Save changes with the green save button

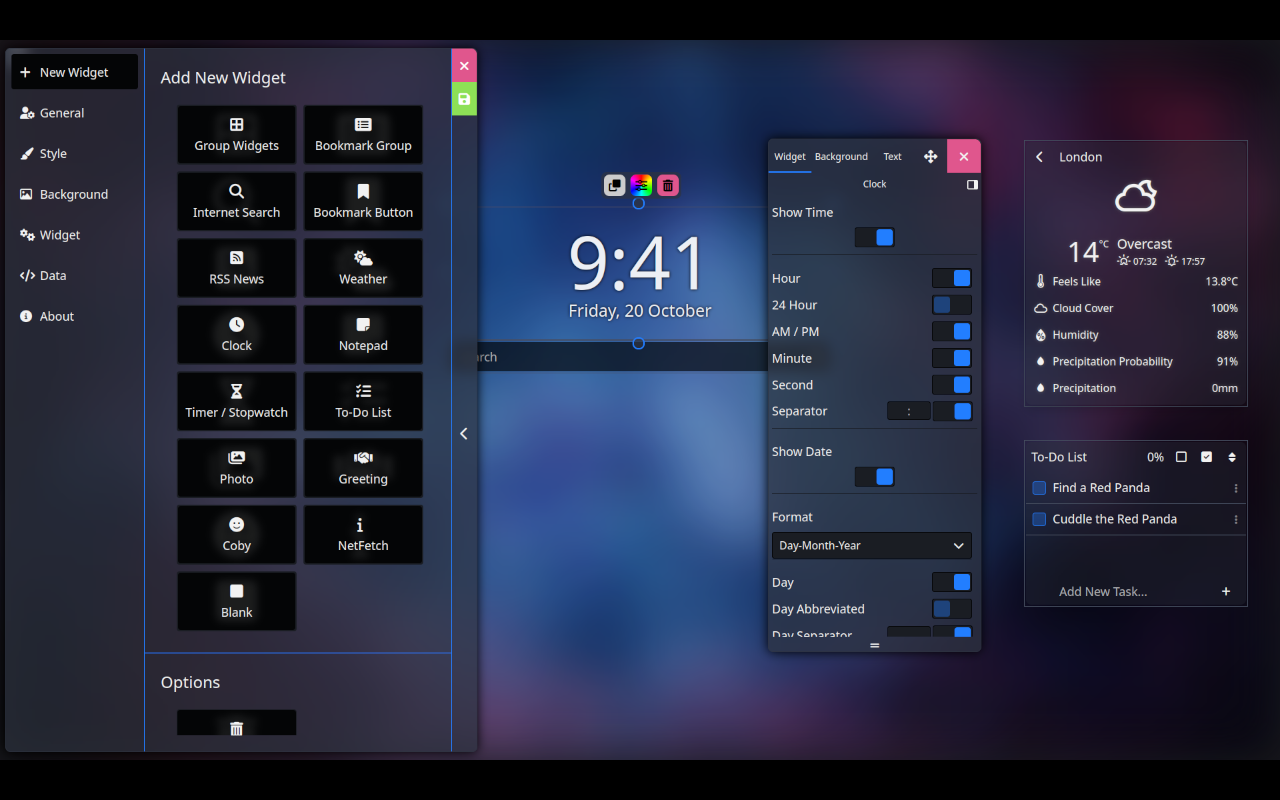(x=463, y=99)
